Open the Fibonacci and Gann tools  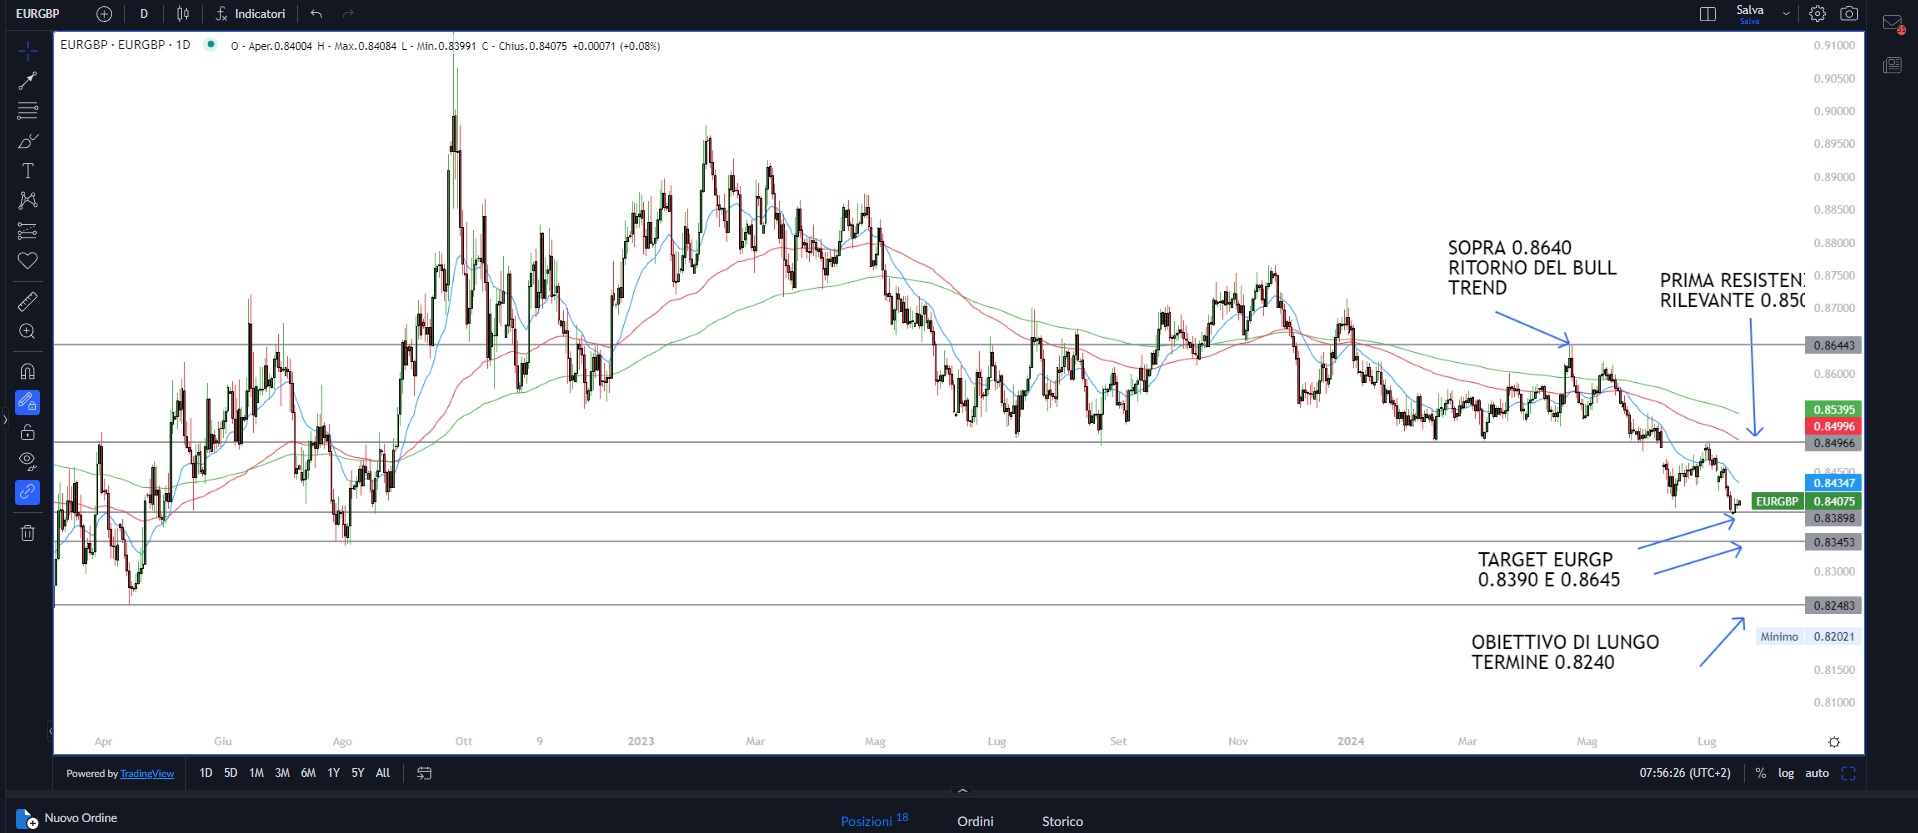[x=28, y=110]
